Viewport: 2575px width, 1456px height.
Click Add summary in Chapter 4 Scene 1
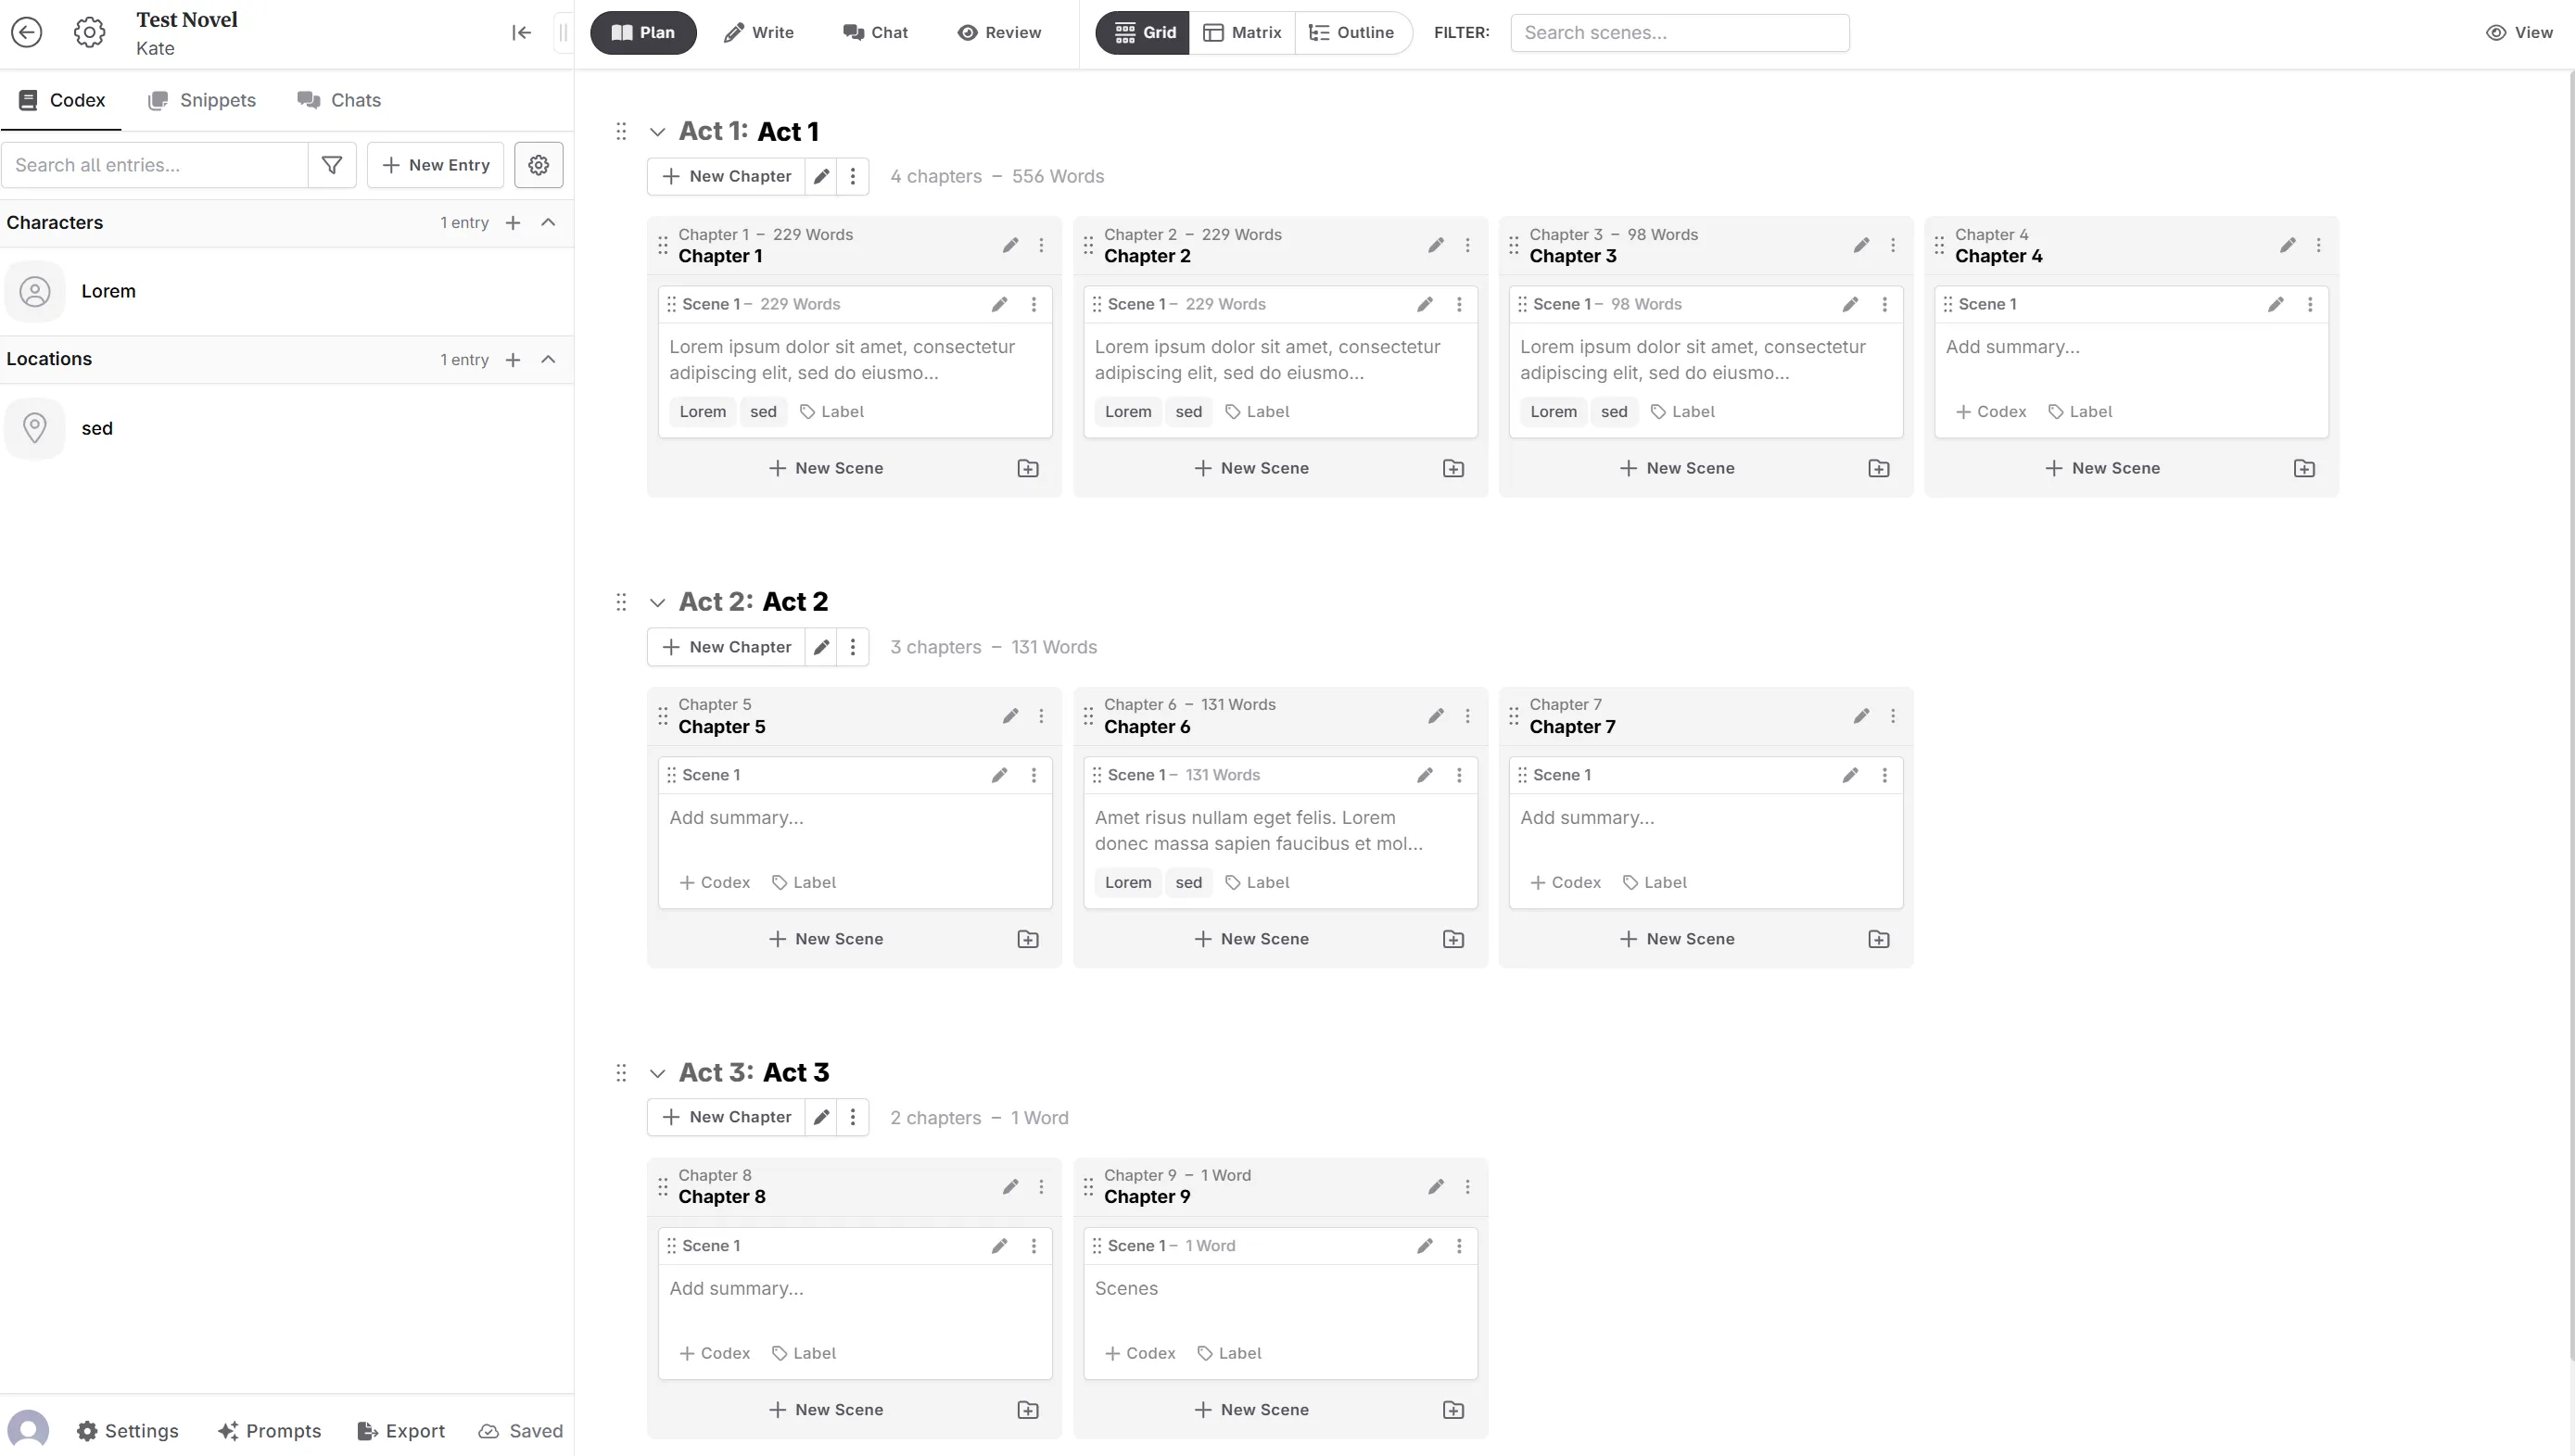tap(2012, 347)
